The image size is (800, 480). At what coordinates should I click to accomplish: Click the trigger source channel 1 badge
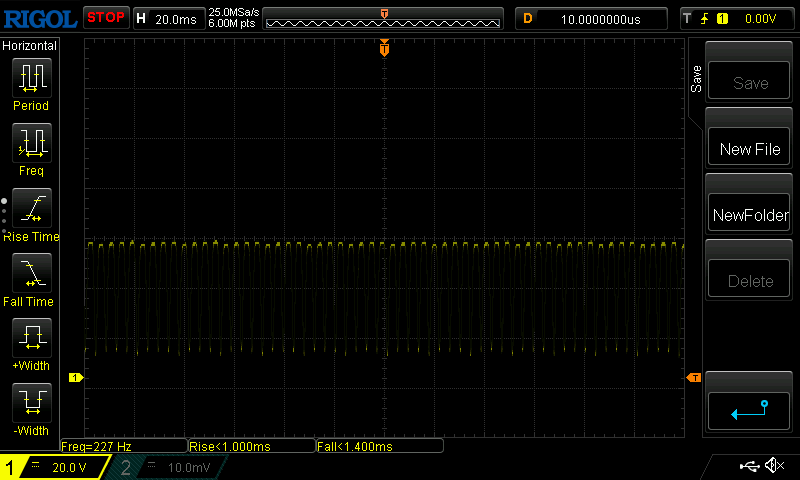[x=722, y=19]
